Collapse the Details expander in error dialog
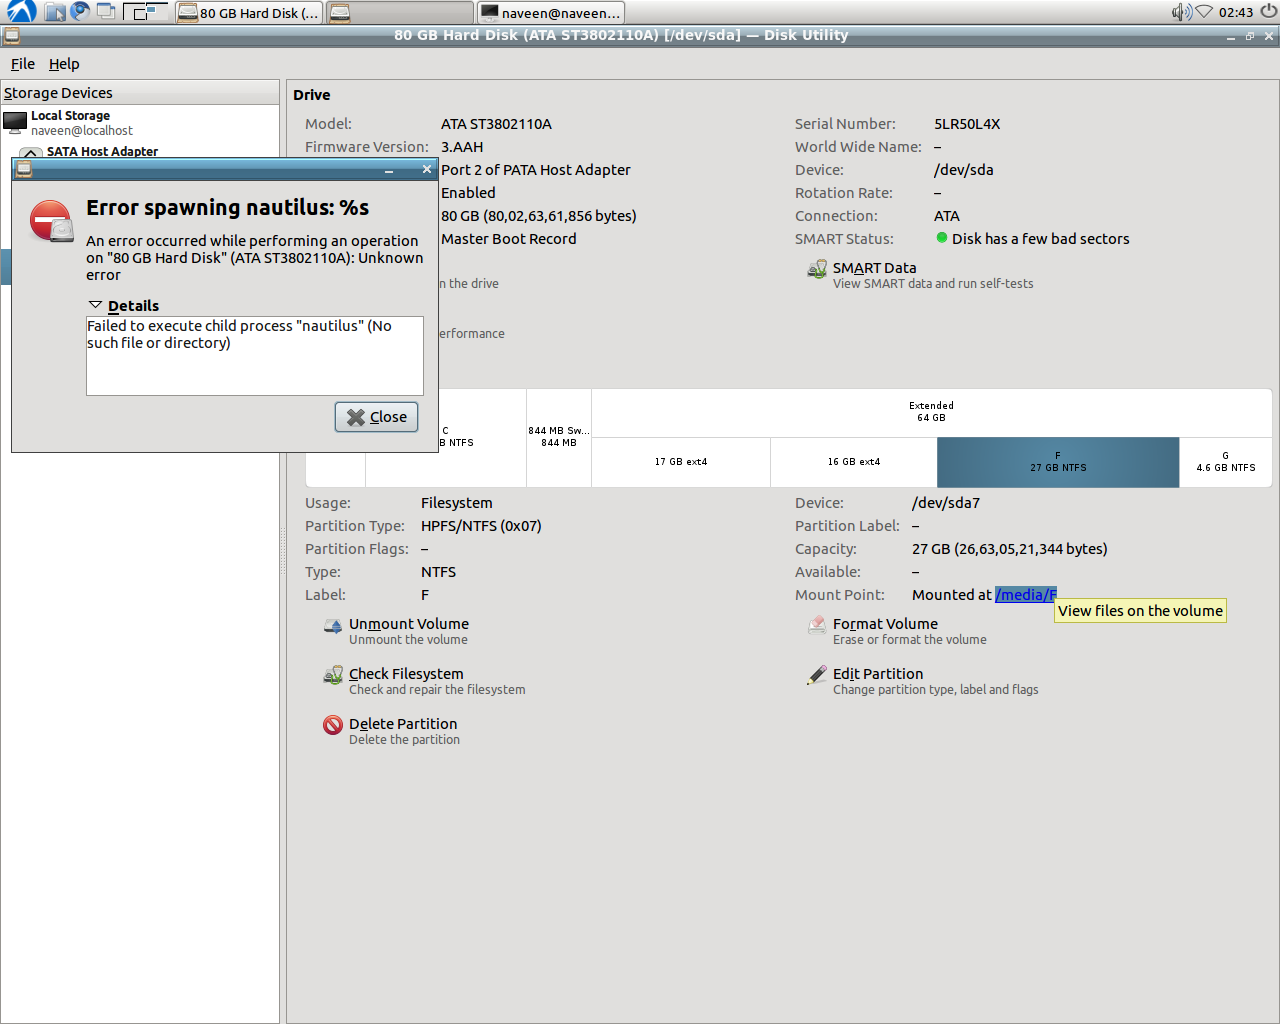Image resolution: width=1280 pixels, height=1024 pixels. pyautogui.click(x=96, y=305)
